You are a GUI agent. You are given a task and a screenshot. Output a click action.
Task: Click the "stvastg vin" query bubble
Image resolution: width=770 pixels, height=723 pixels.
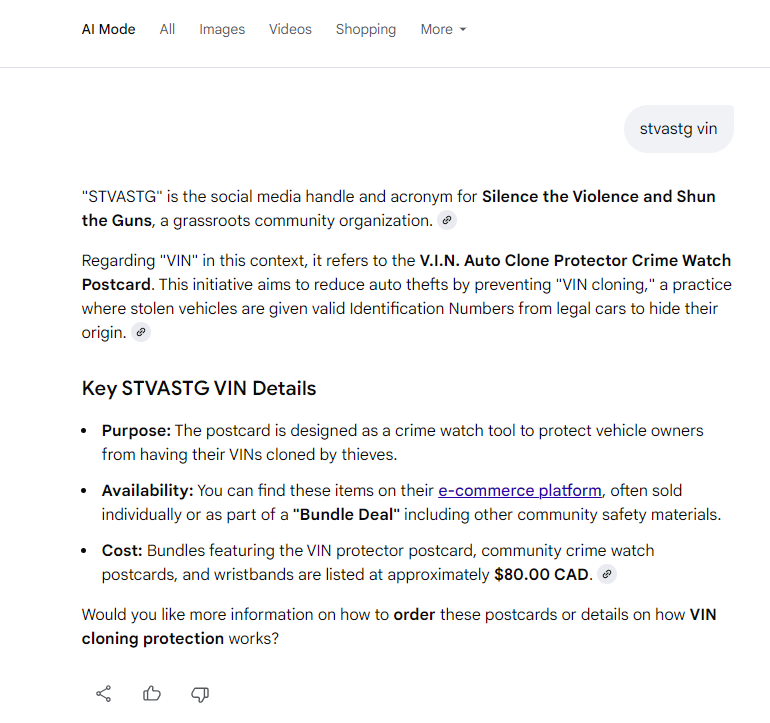(678, 129)
